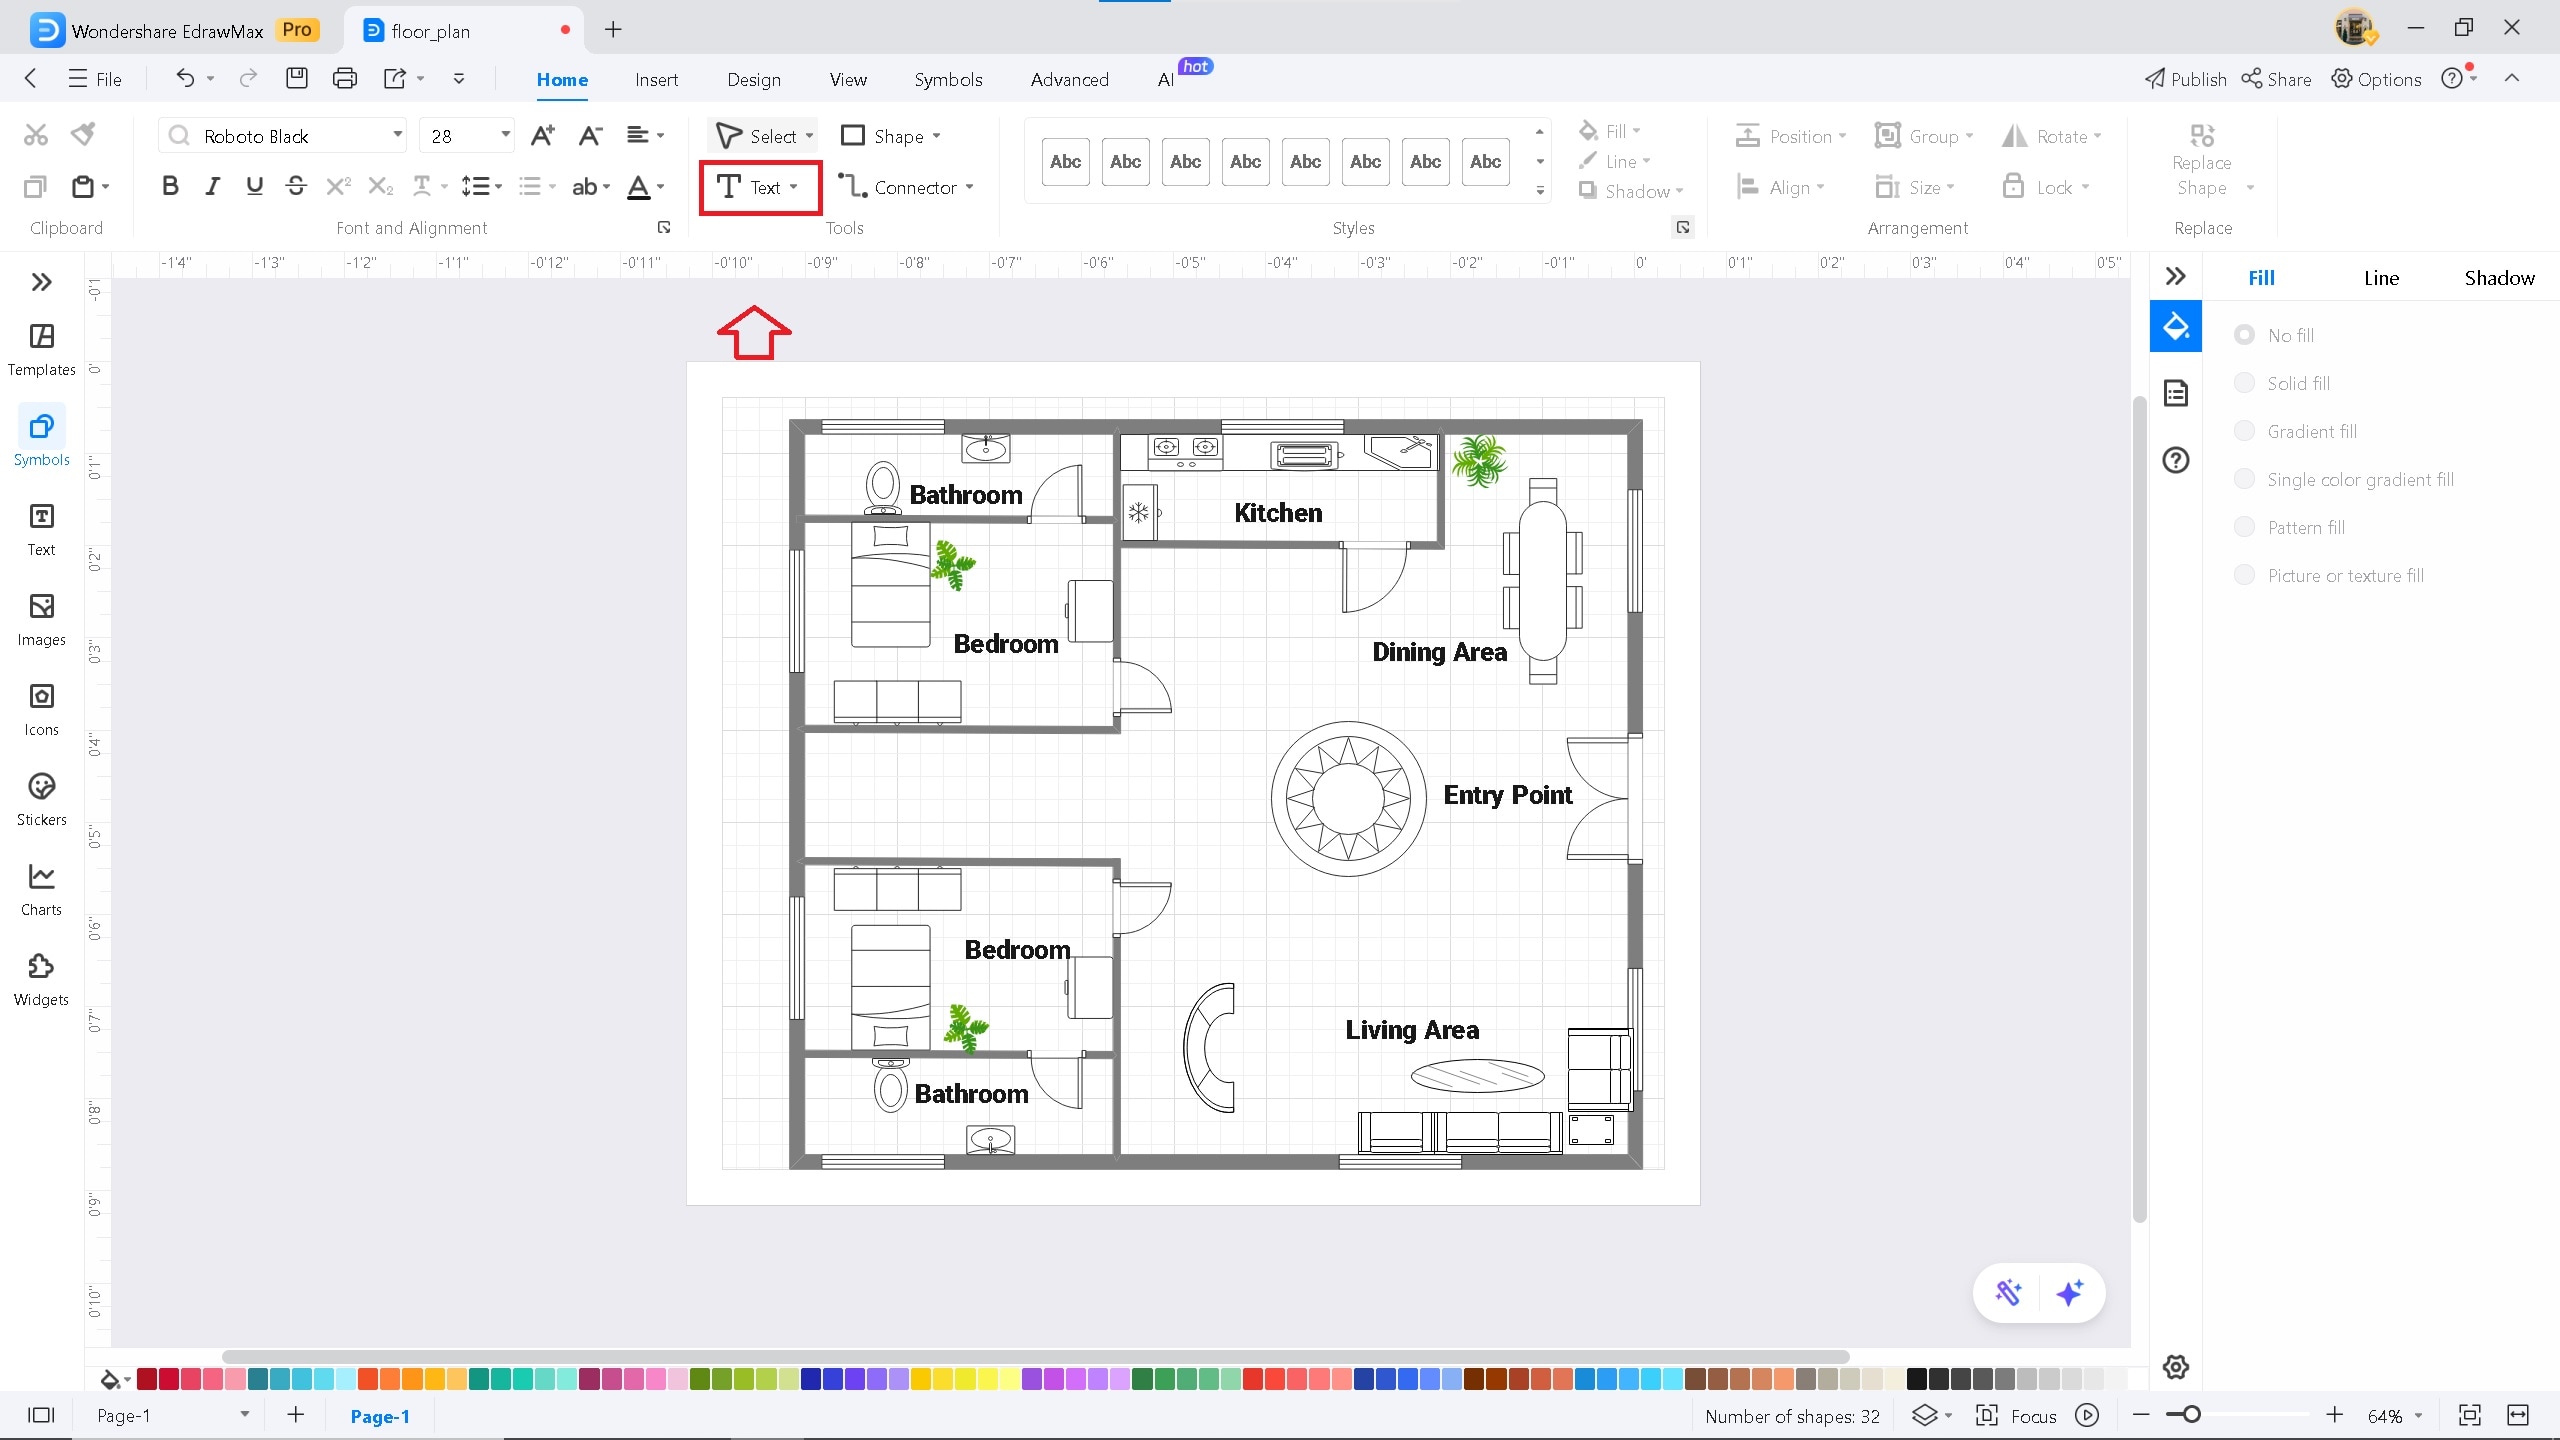The height and width of the screenshot is (1440, 2560).
Task: Open the font size dropdown
Action: click(506, 134)
